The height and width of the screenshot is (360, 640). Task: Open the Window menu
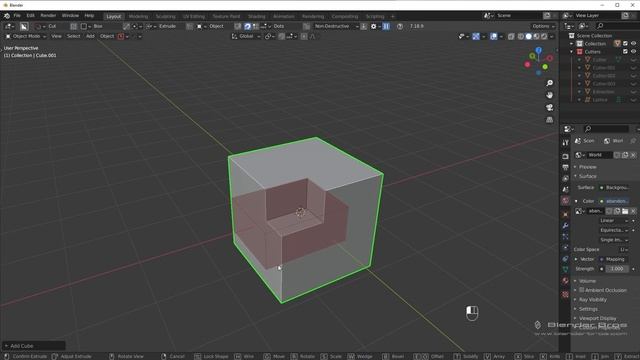click(x=70, y=16)
